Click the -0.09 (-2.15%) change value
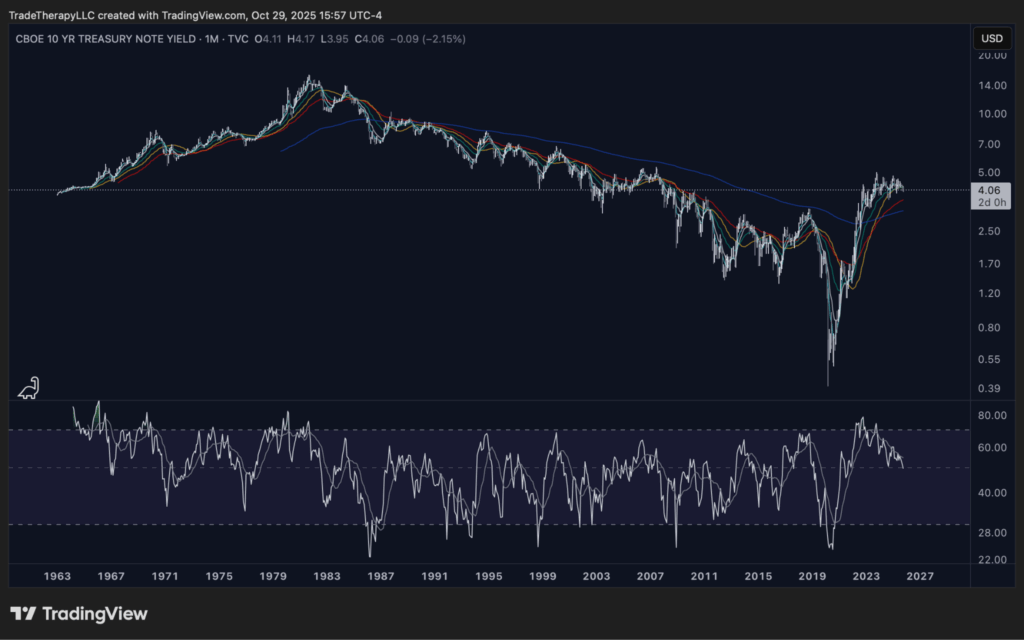The width and height of the screenshot is (1024, 640). pyautogui.click(x=426, y=39)
